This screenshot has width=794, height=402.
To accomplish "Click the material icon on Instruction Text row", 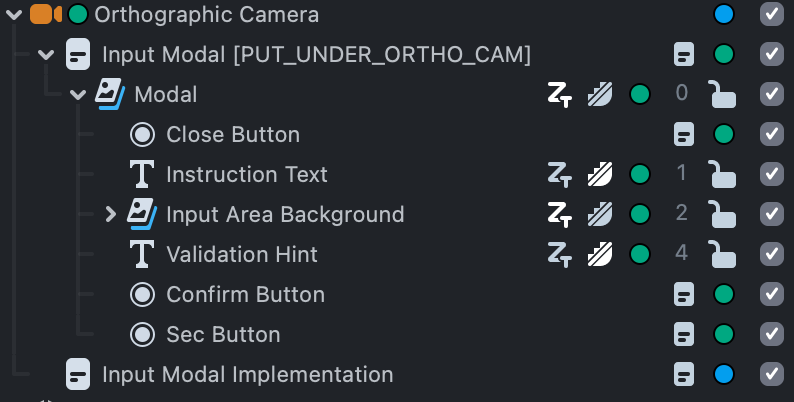I will point(599,175).
